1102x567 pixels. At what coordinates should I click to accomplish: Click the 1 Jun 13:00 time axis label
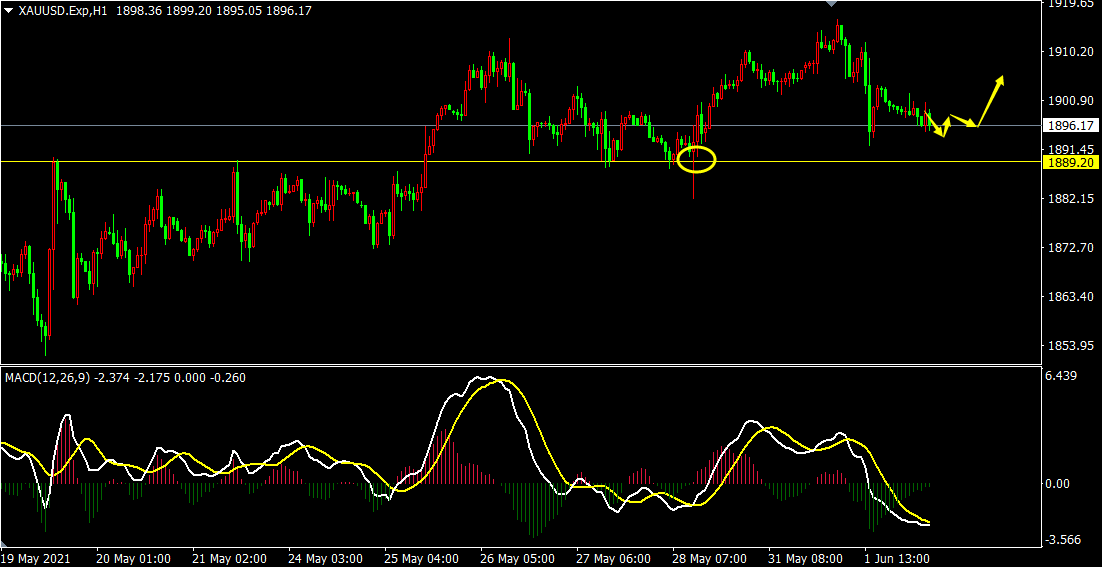point(897,558)
